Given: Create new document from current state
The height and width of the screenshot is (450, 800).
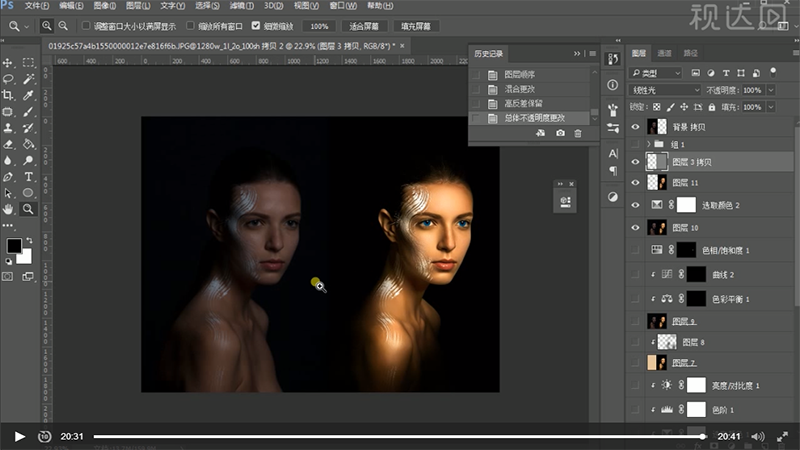Looking at the screenshot, I should point(540,133).
